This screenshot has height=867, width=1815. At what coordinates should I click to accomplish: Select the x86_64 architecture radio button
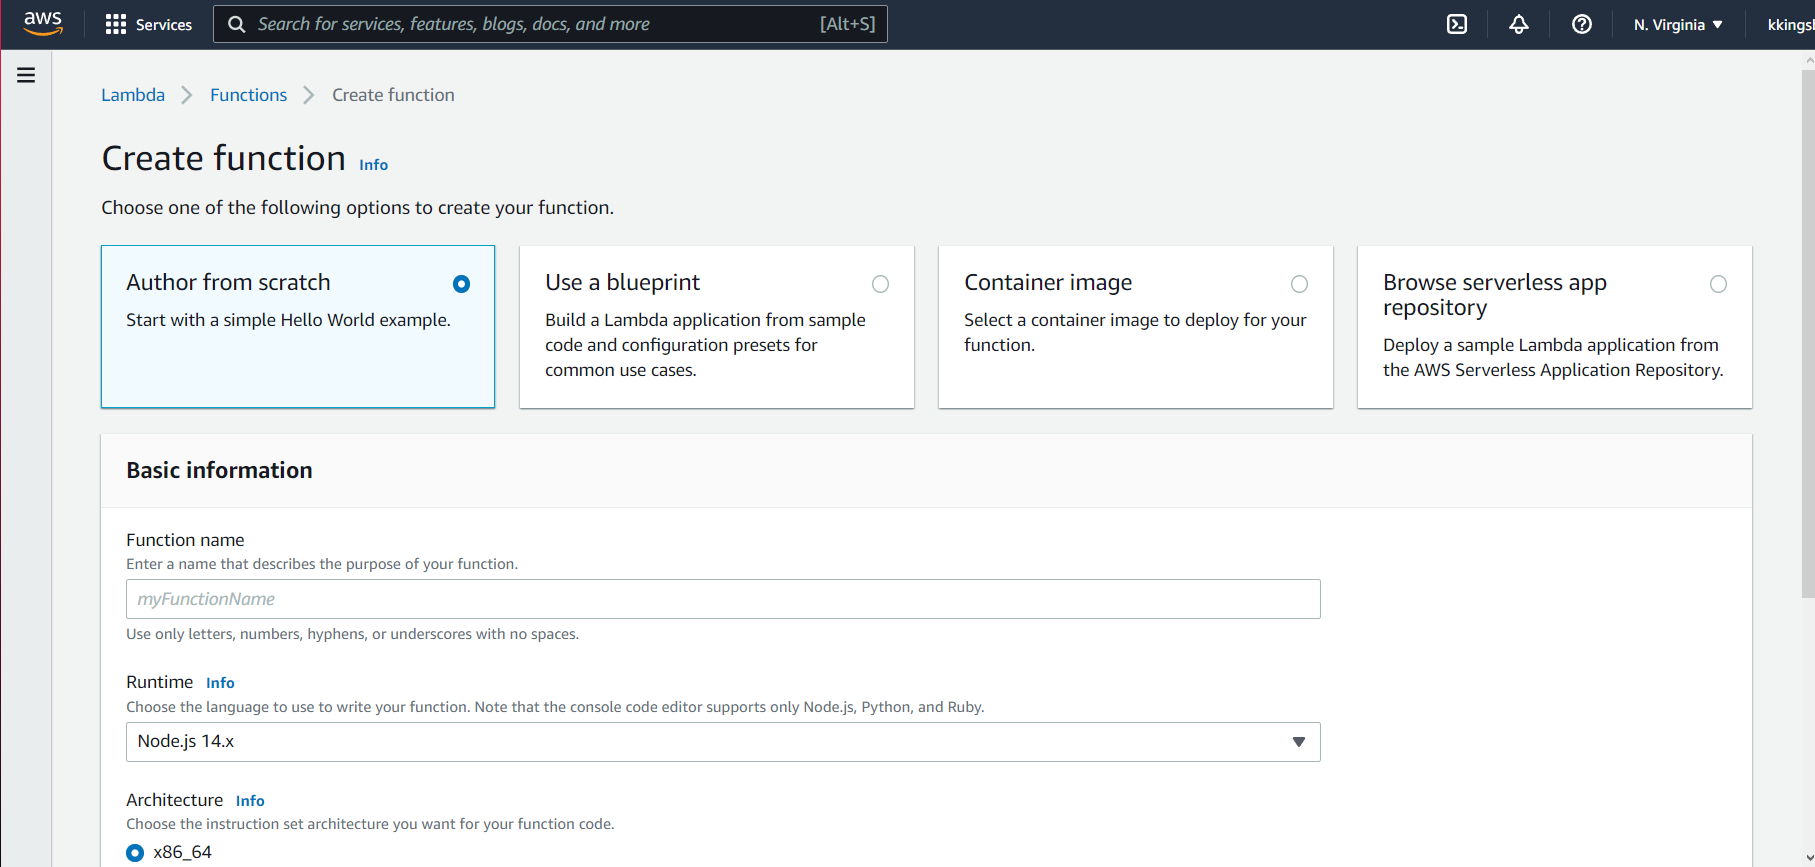pos(135,853)
